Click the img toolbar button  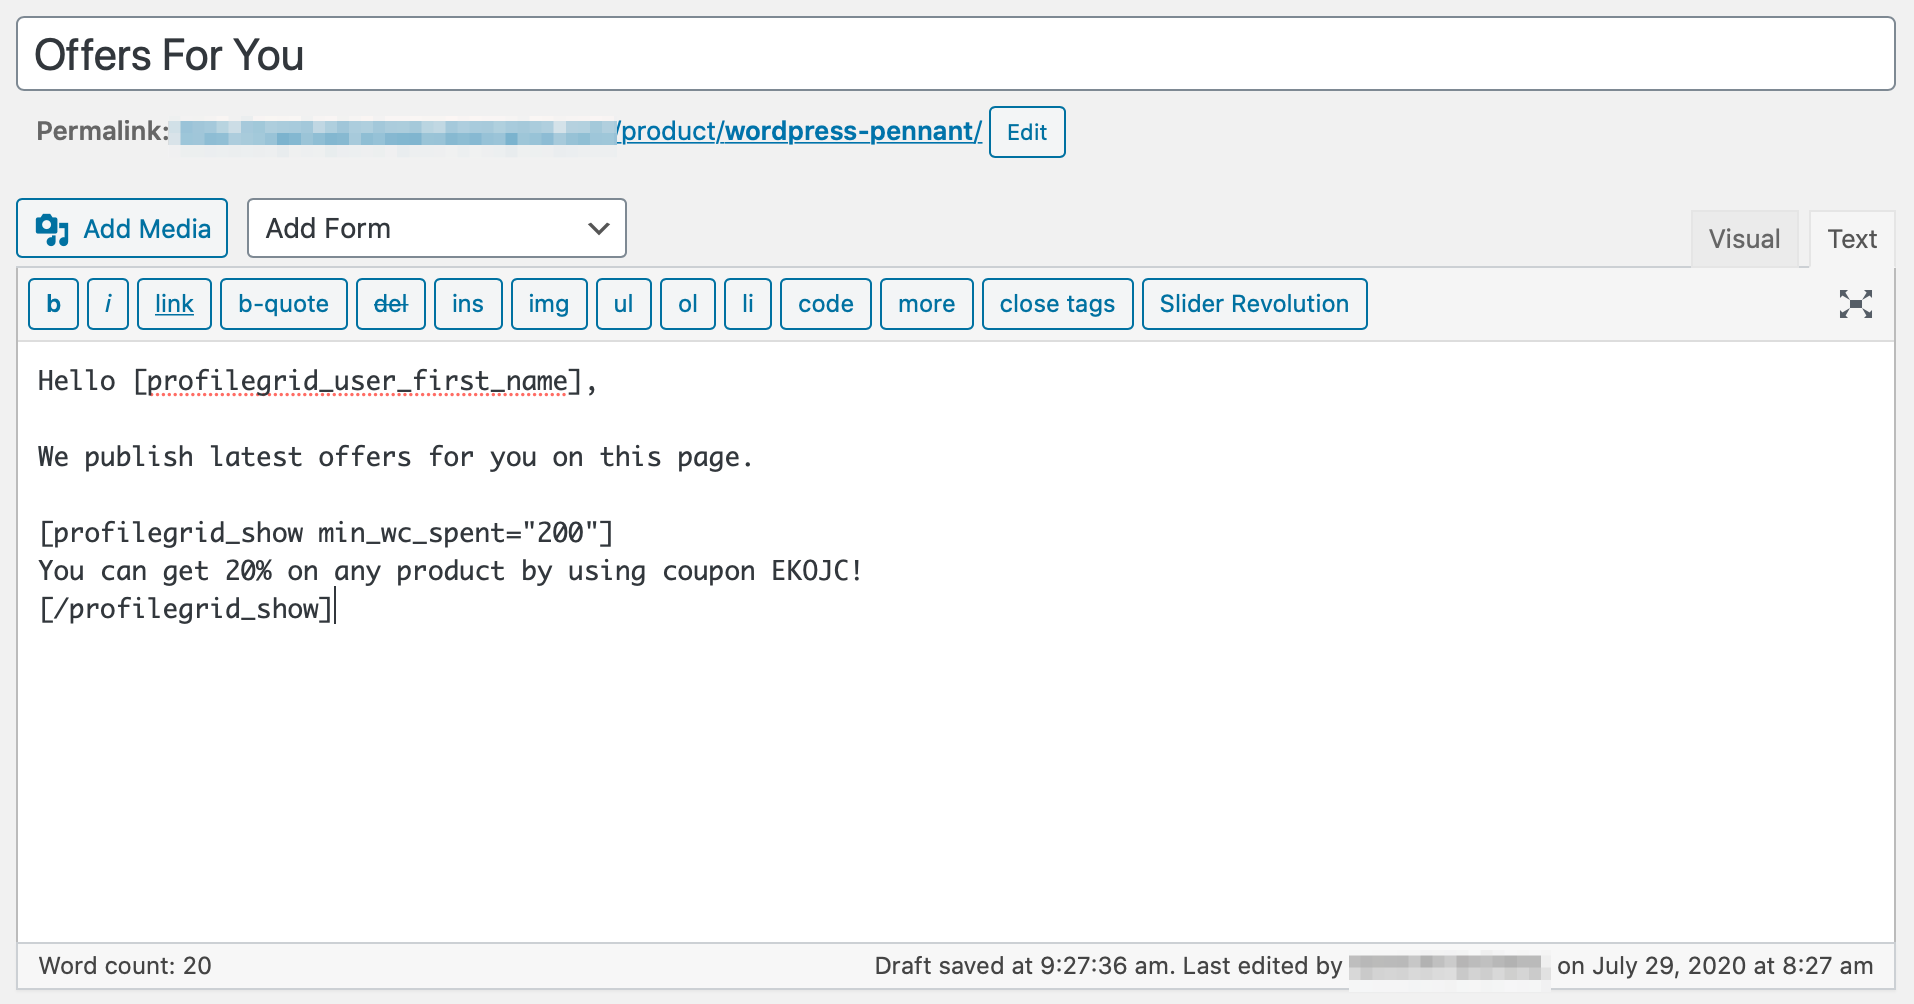548,303
